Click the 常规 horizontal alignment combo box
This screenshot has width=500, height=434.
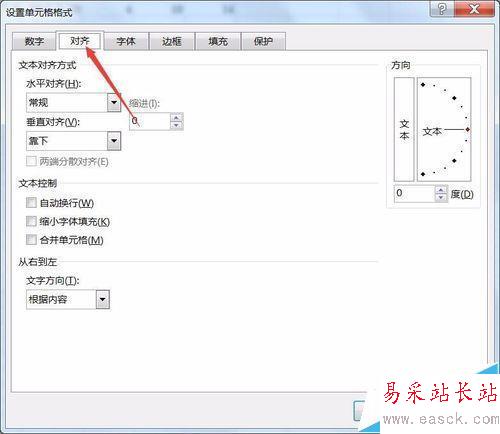tap(73, 102)
